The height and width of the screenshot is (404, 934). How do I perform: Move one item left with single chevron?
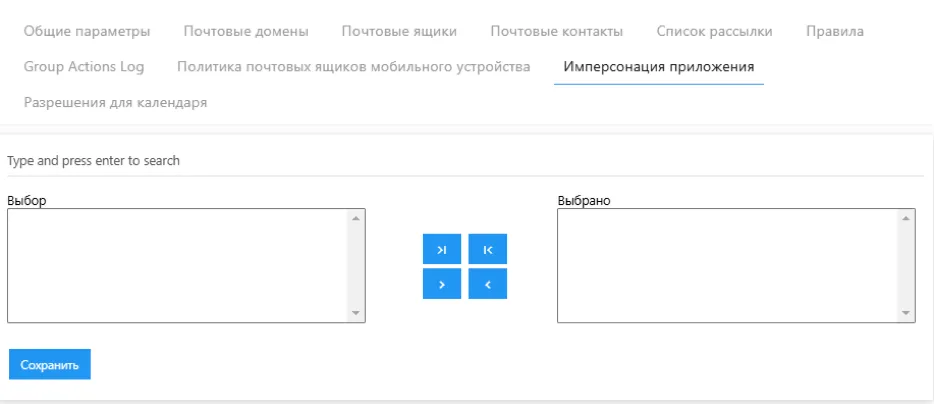pos(488,284)
